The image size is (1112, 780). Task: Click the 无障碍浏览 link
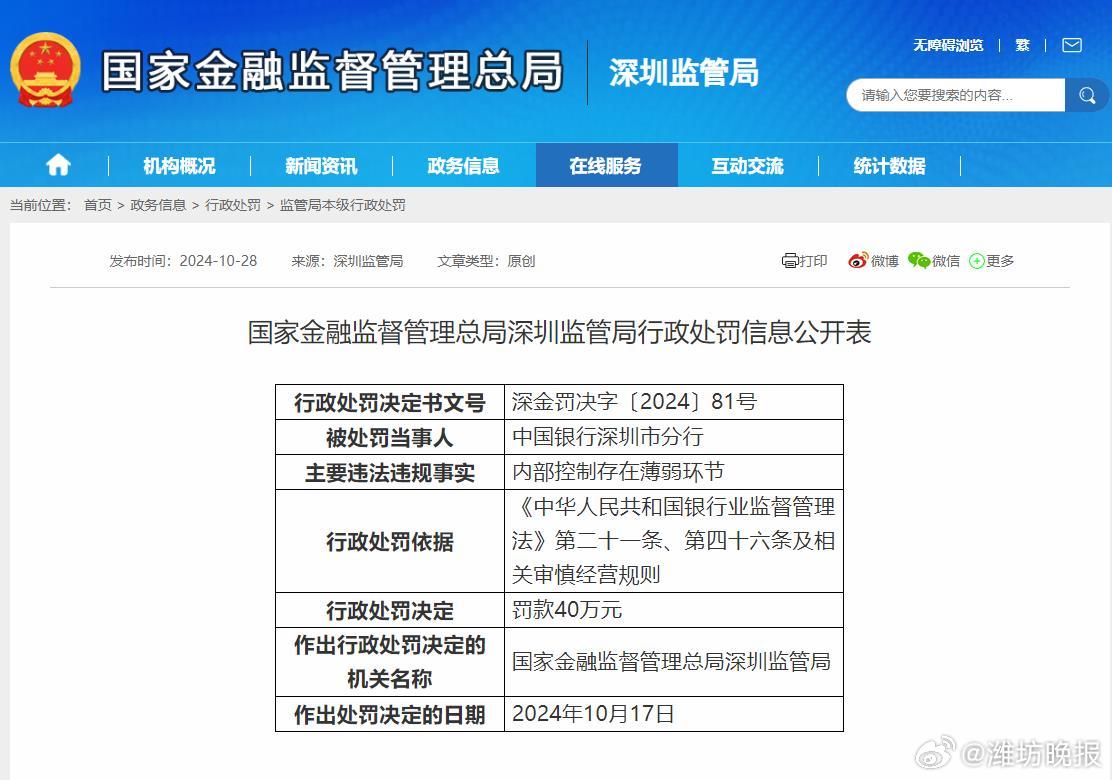point(948,45)
